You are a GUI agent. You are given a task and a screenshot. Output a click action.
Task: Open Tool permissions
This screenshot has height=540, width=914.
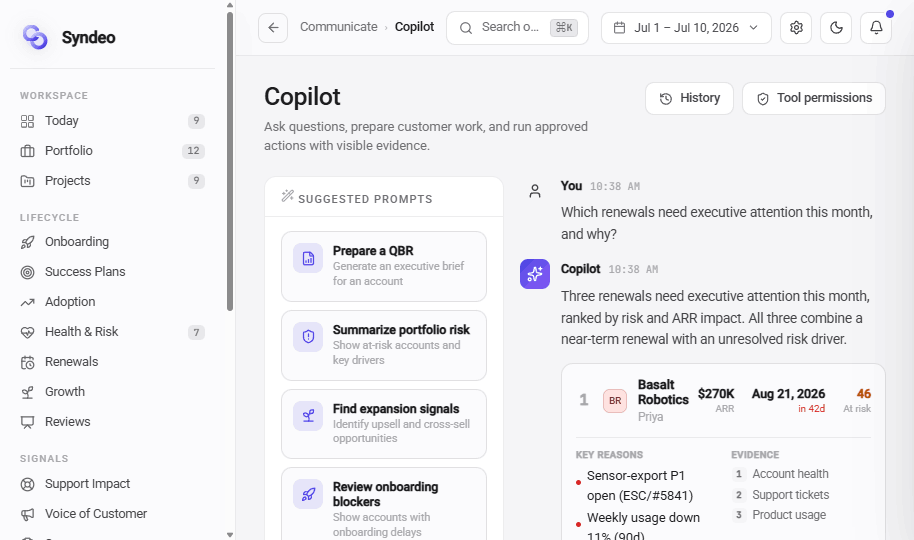pyautogui.click(x=814, y=98)
